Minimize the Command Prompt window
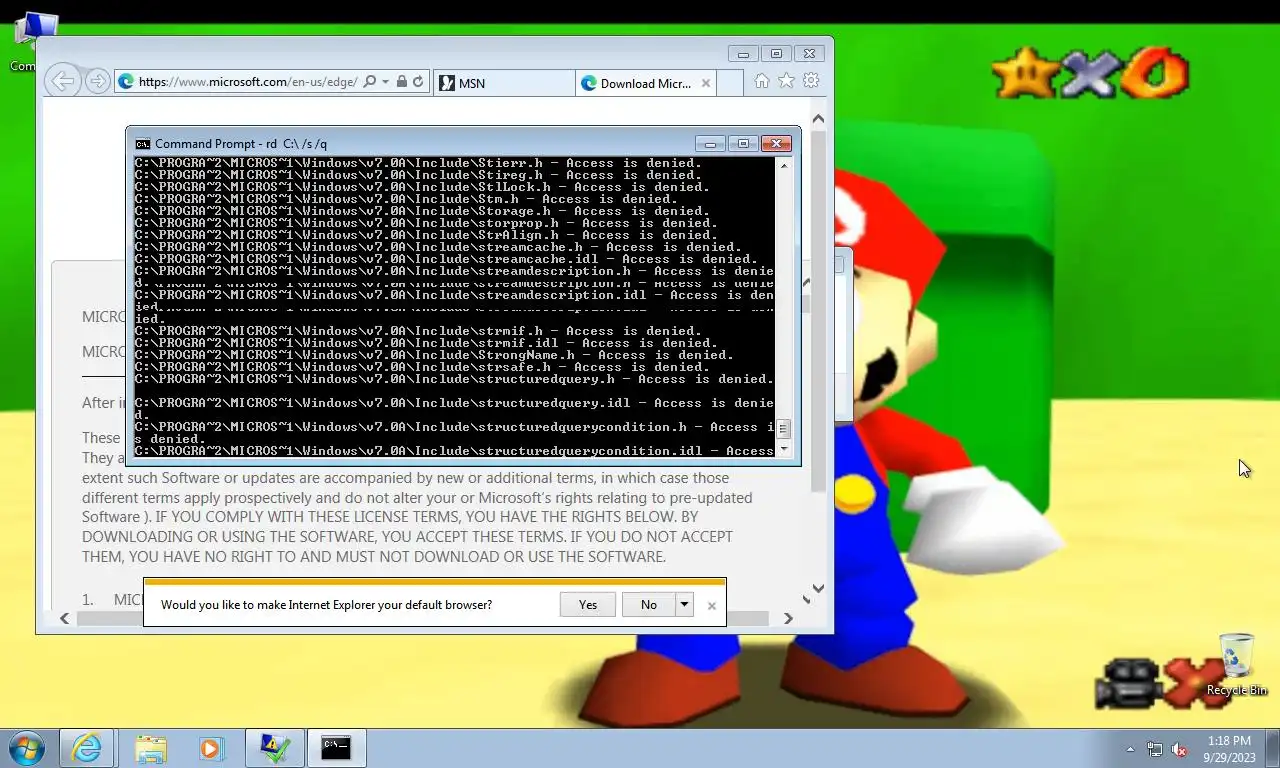Screen dimensions: 1280x768 pyautogui.click(x=709, y=143)
